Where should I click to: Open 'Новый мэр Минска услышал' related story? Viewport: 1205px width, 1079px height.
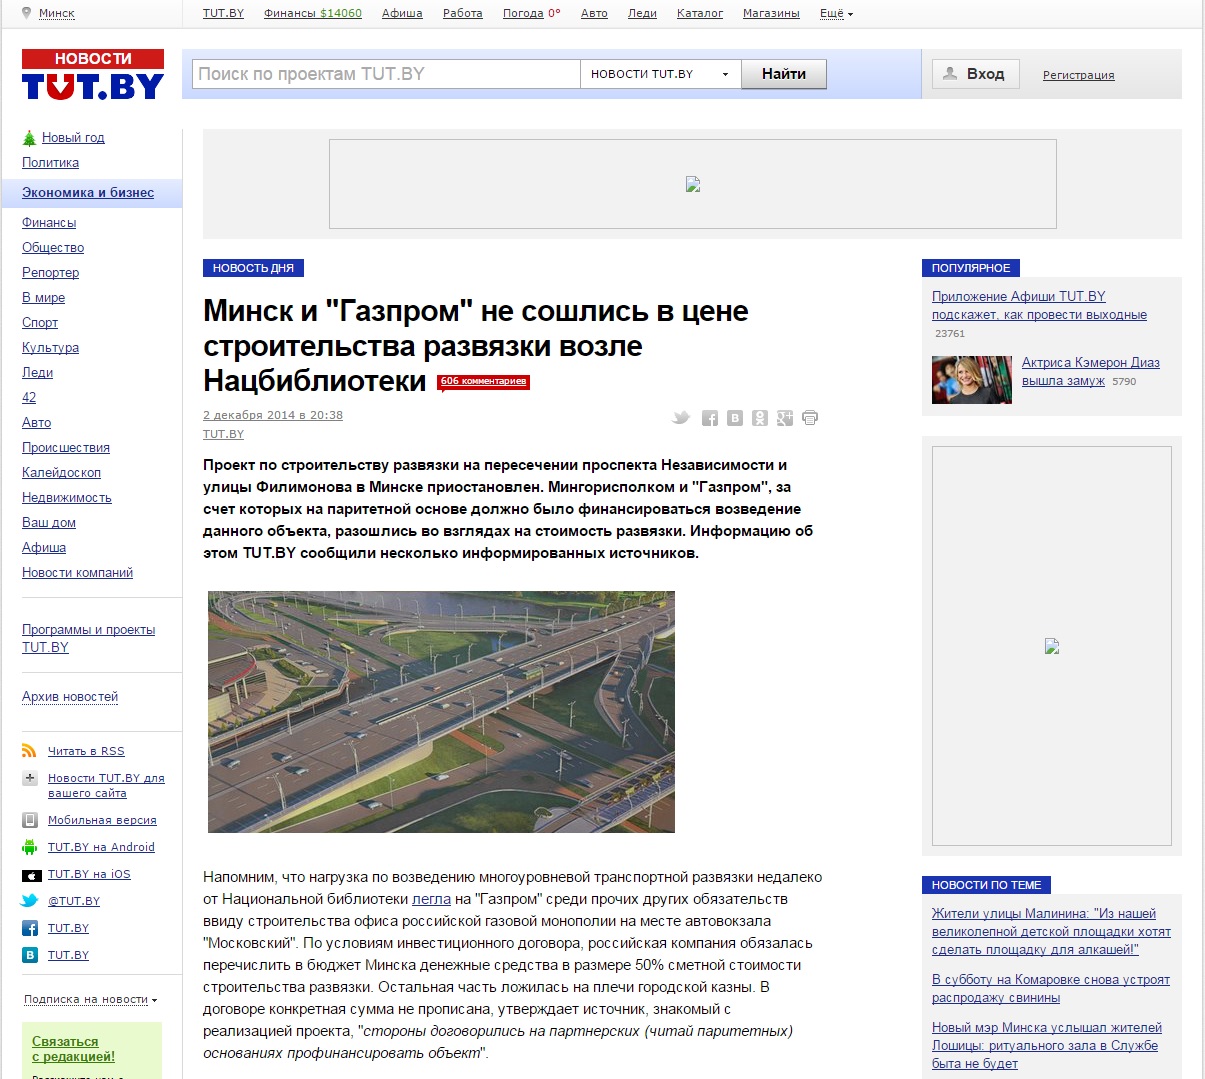[1046, 1045]
